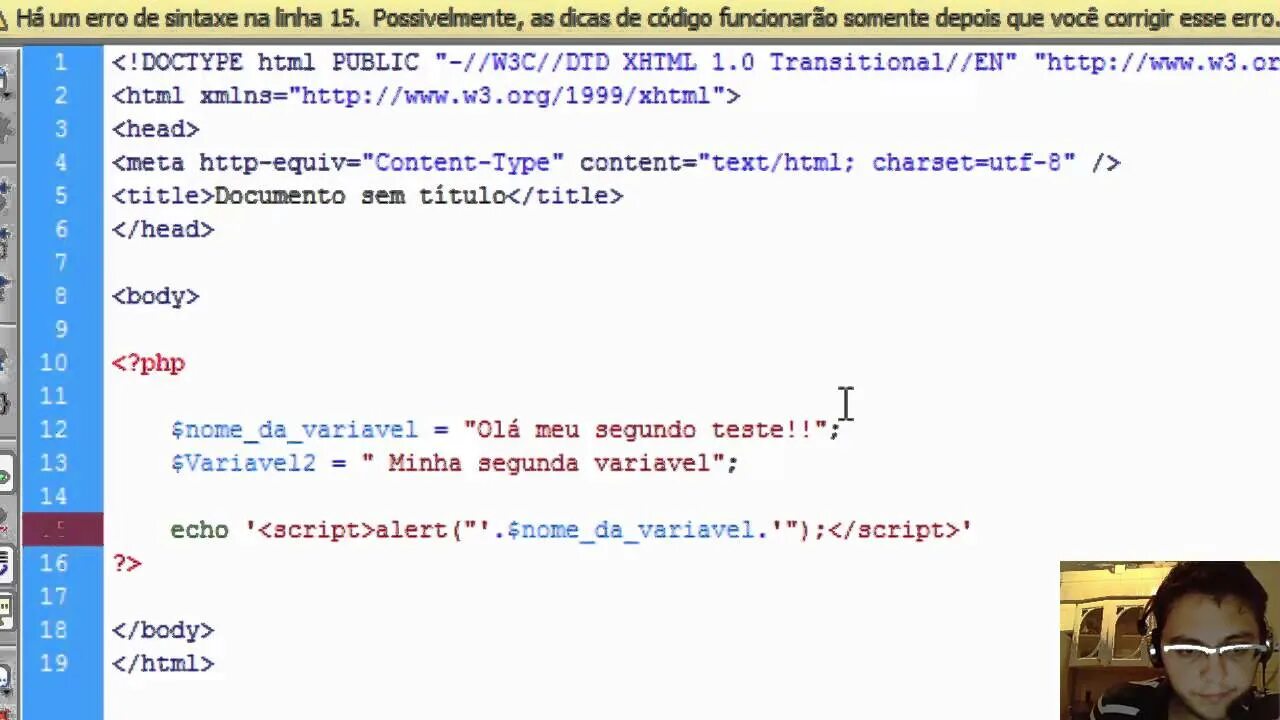1280x720 pixels.
Task: Click the string "Olá meu segundo teste!!"
Action: click(645, 430)
